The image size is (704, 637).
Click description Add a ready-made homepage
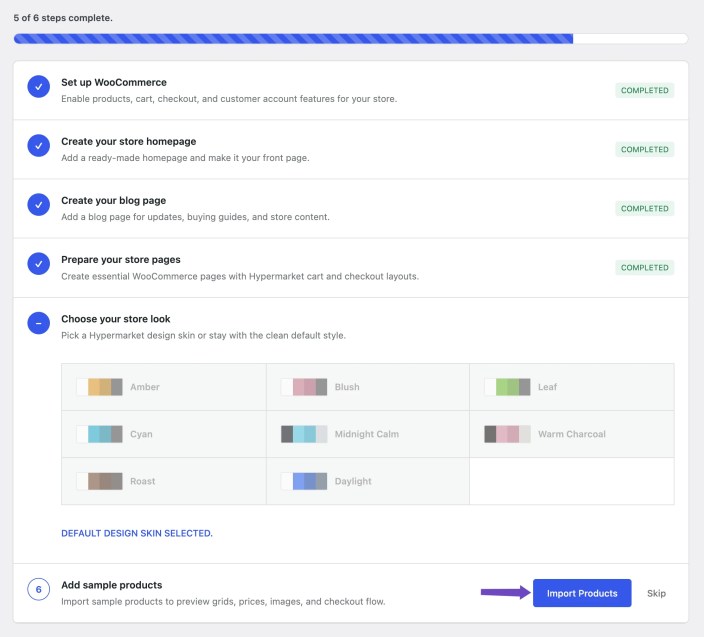pyautogui.click(x=185, y=158)
